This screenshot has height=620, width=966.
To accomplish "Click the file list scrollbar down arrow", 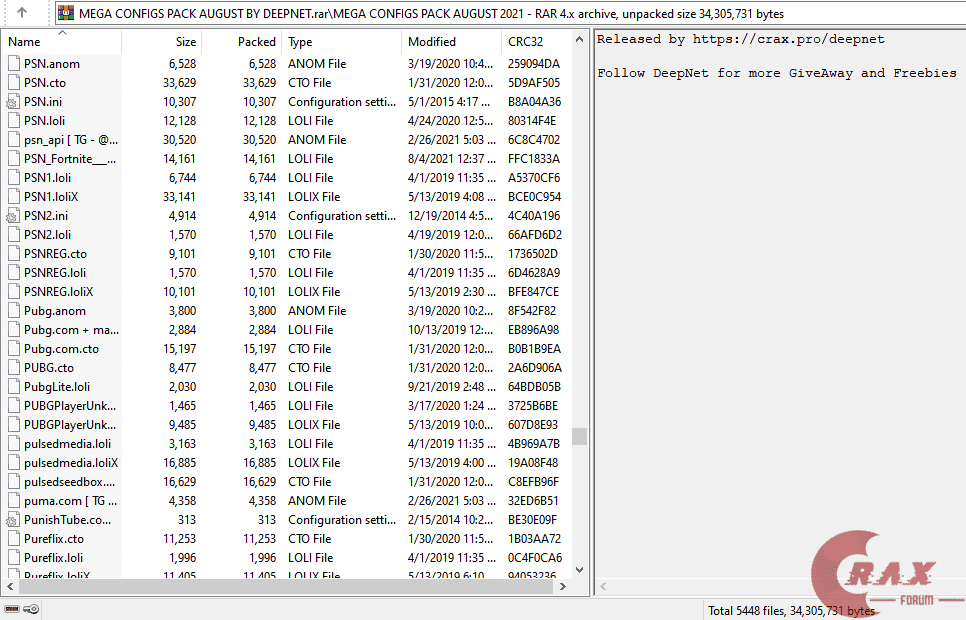I will [578, 571].
